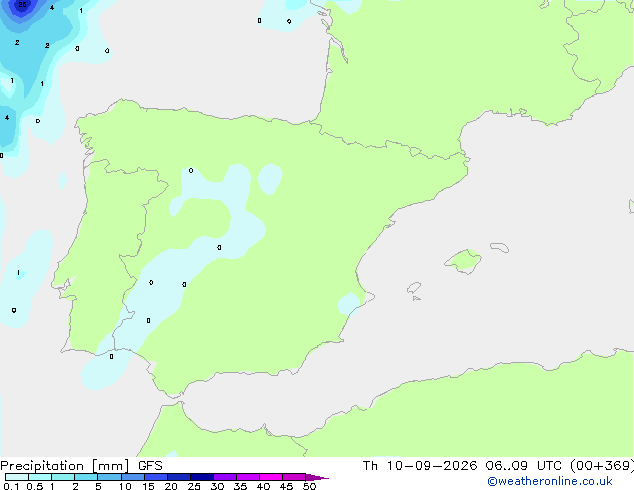Select the 5–10 mm legend color box
Image resolution: width=634 pixels, height=490 pixels.
[109, 477]
